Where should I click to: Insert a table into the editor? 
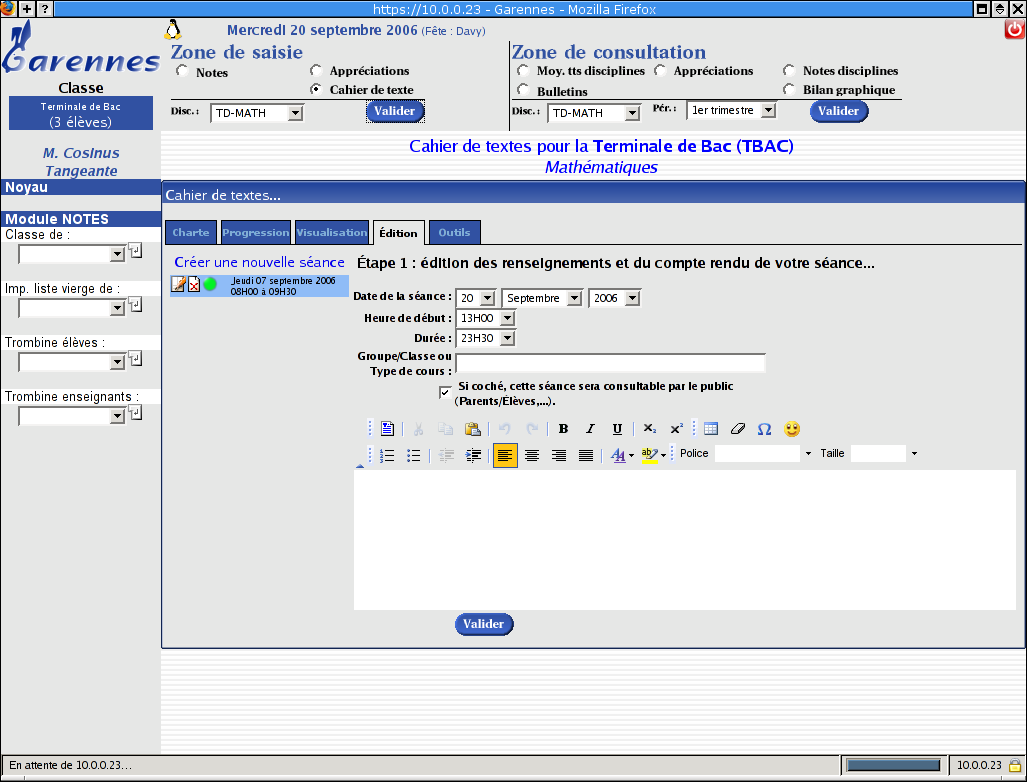(x=711, y=429)
